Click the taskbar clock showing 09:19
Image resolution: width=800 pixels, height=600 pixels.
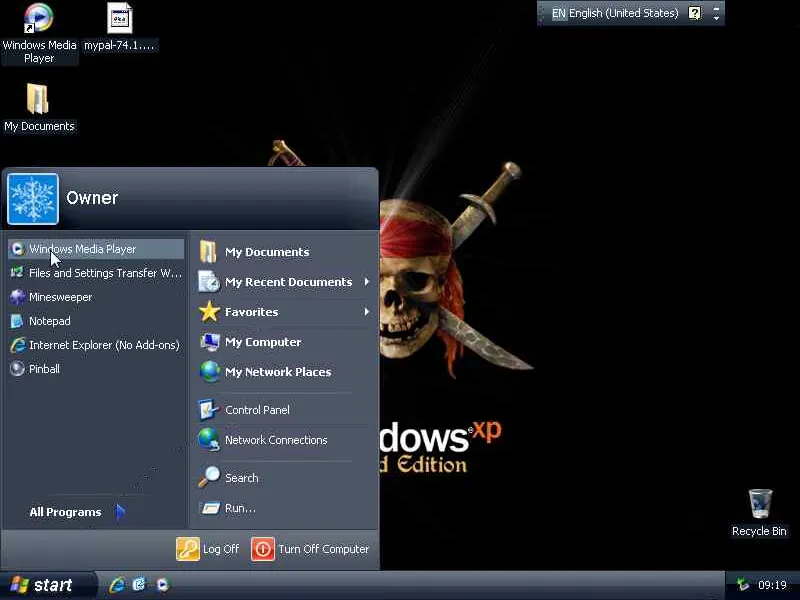tap(772, 585)
